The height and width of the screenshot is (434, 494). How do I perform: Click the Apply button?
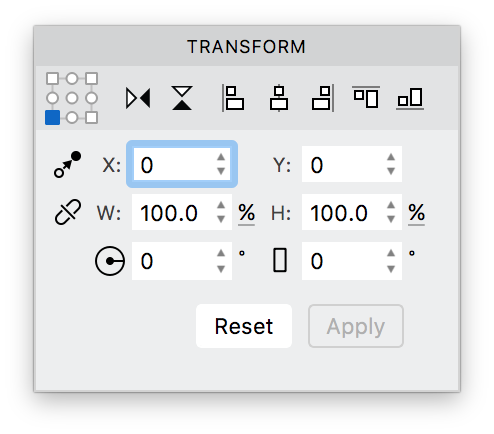(x=356, y=326)
